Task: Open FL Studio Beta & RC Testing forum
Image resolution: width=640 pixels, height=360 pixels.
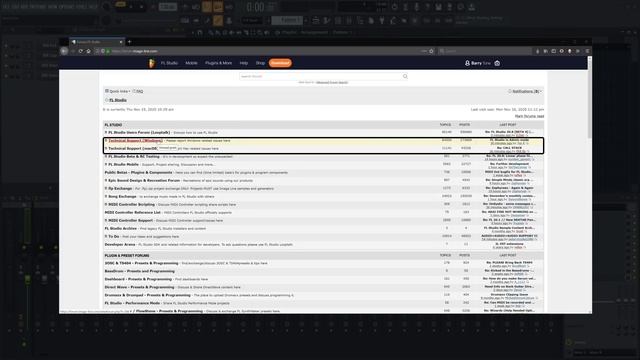Action: [133, 156]
